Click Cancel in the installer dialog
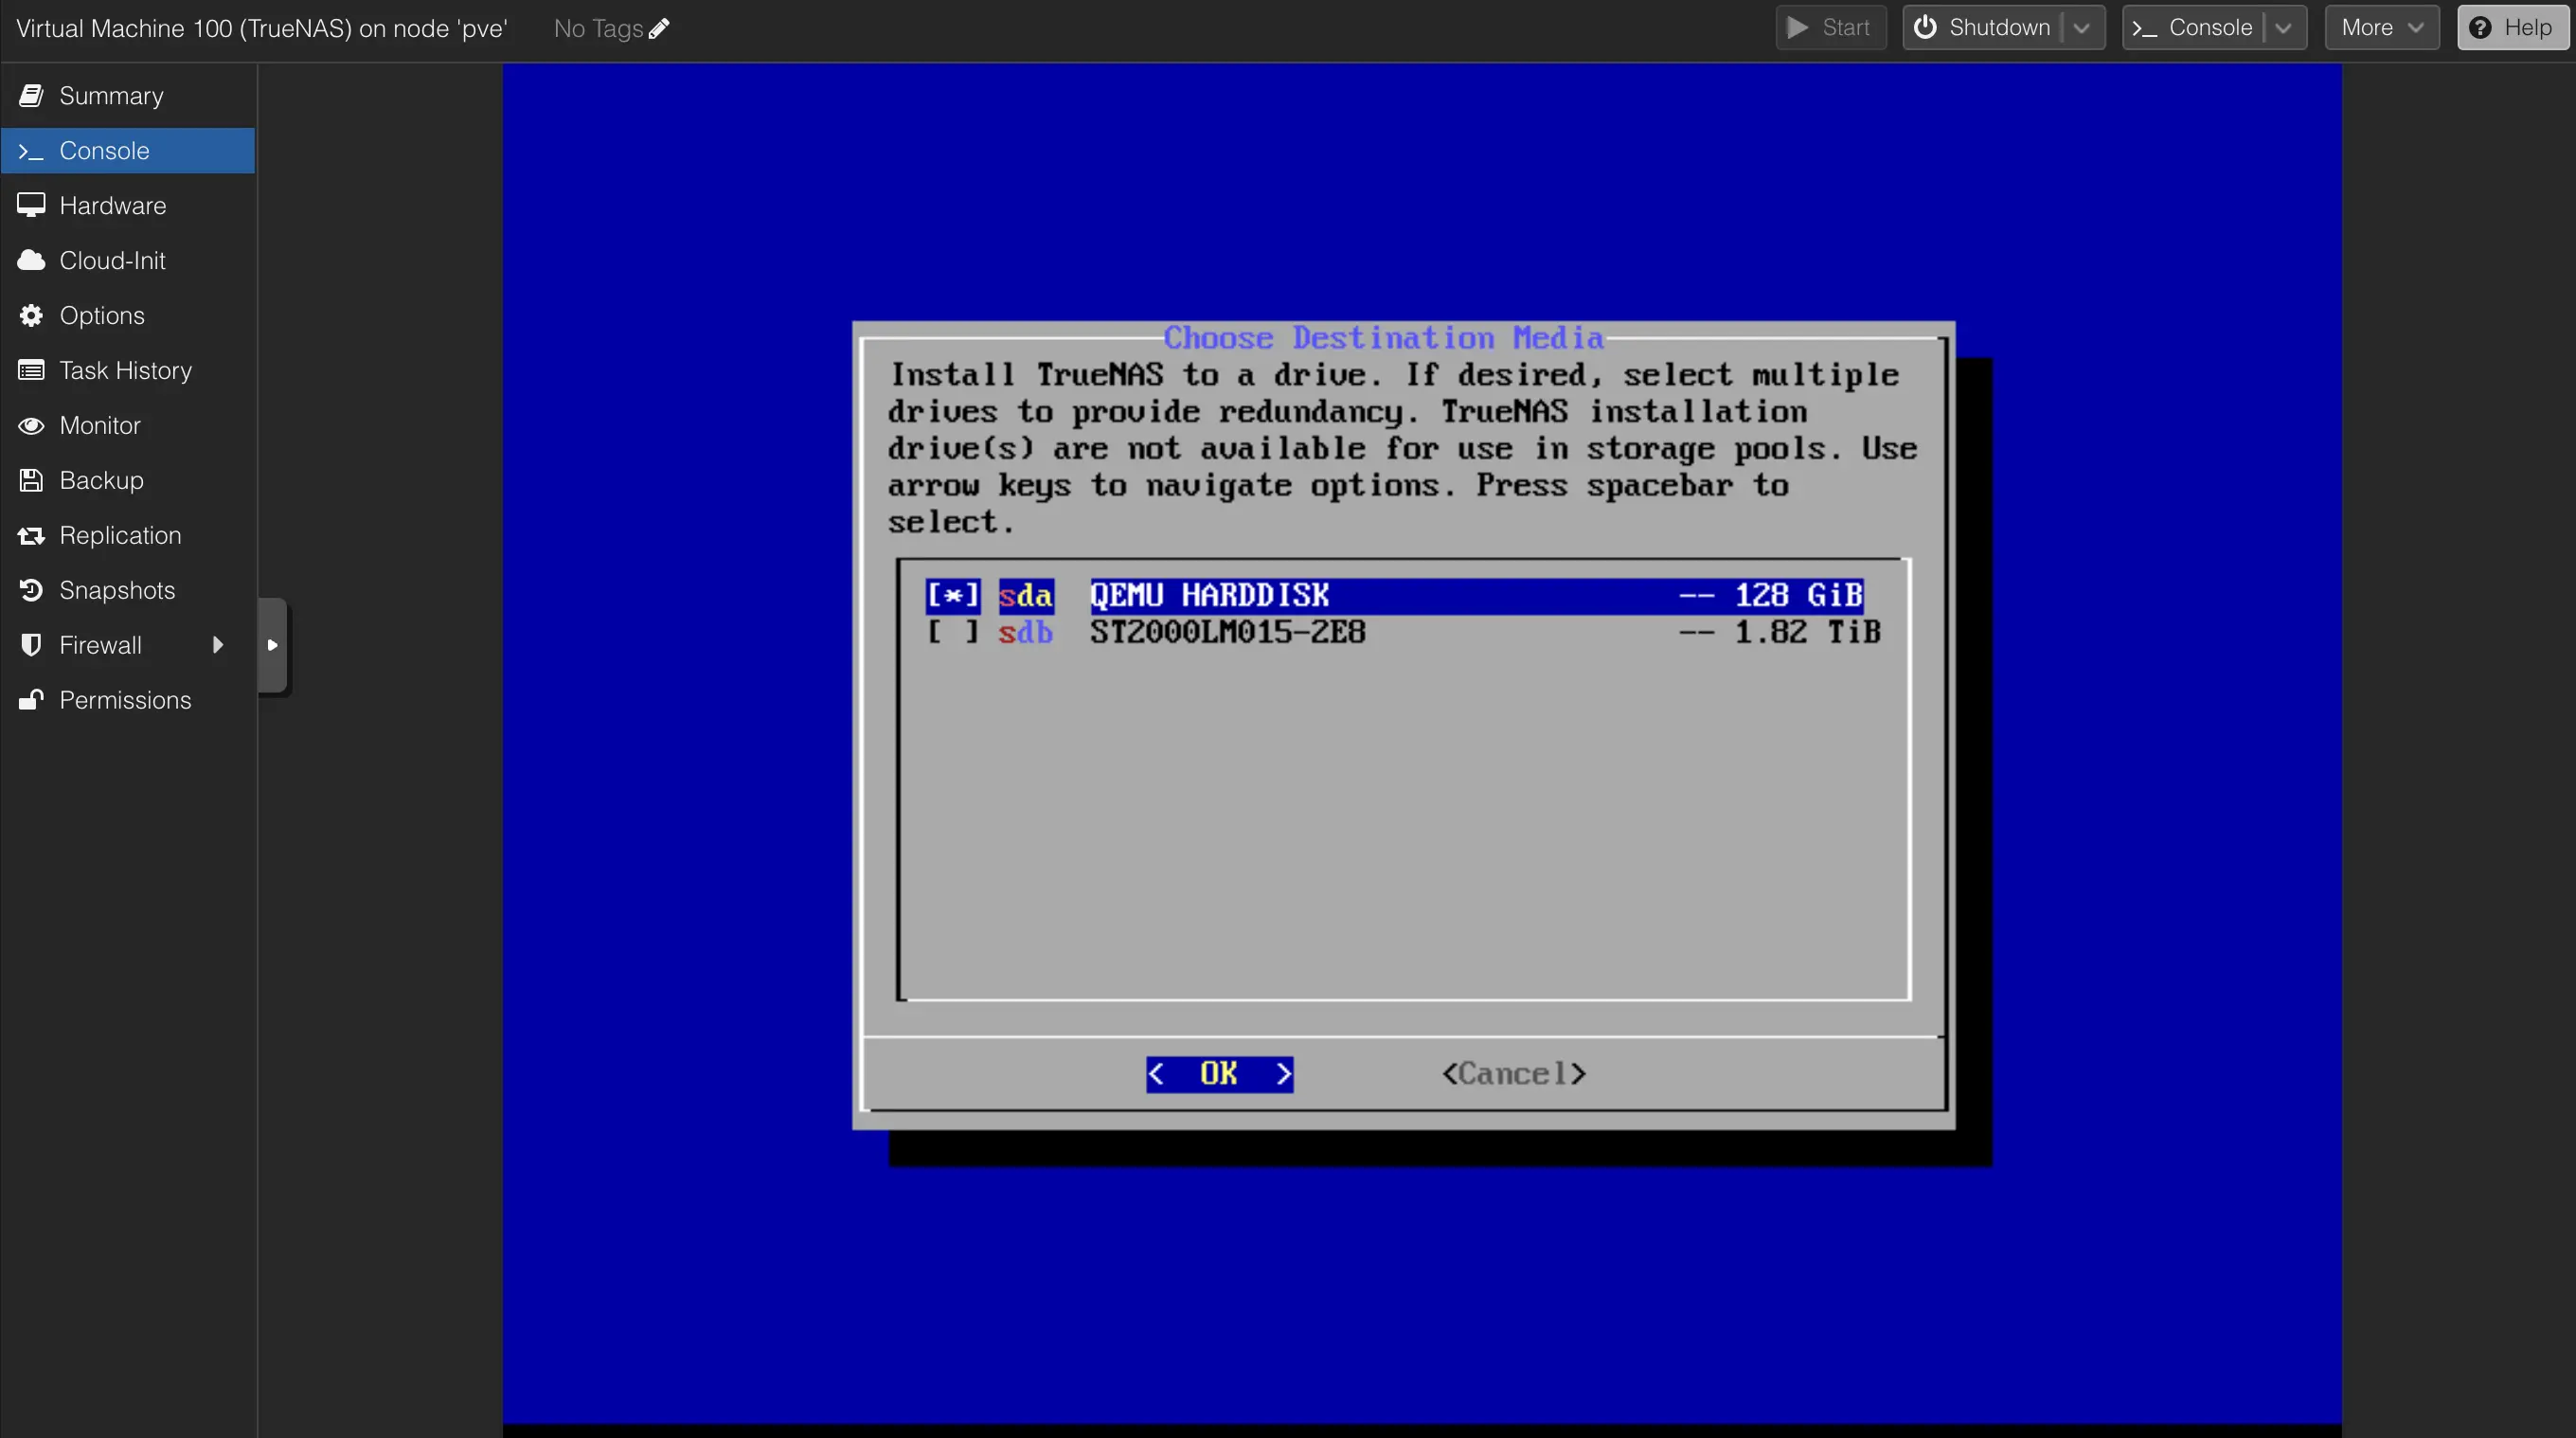Viewport: 2576px width, 1438px height. [x=1514, y=1075]
